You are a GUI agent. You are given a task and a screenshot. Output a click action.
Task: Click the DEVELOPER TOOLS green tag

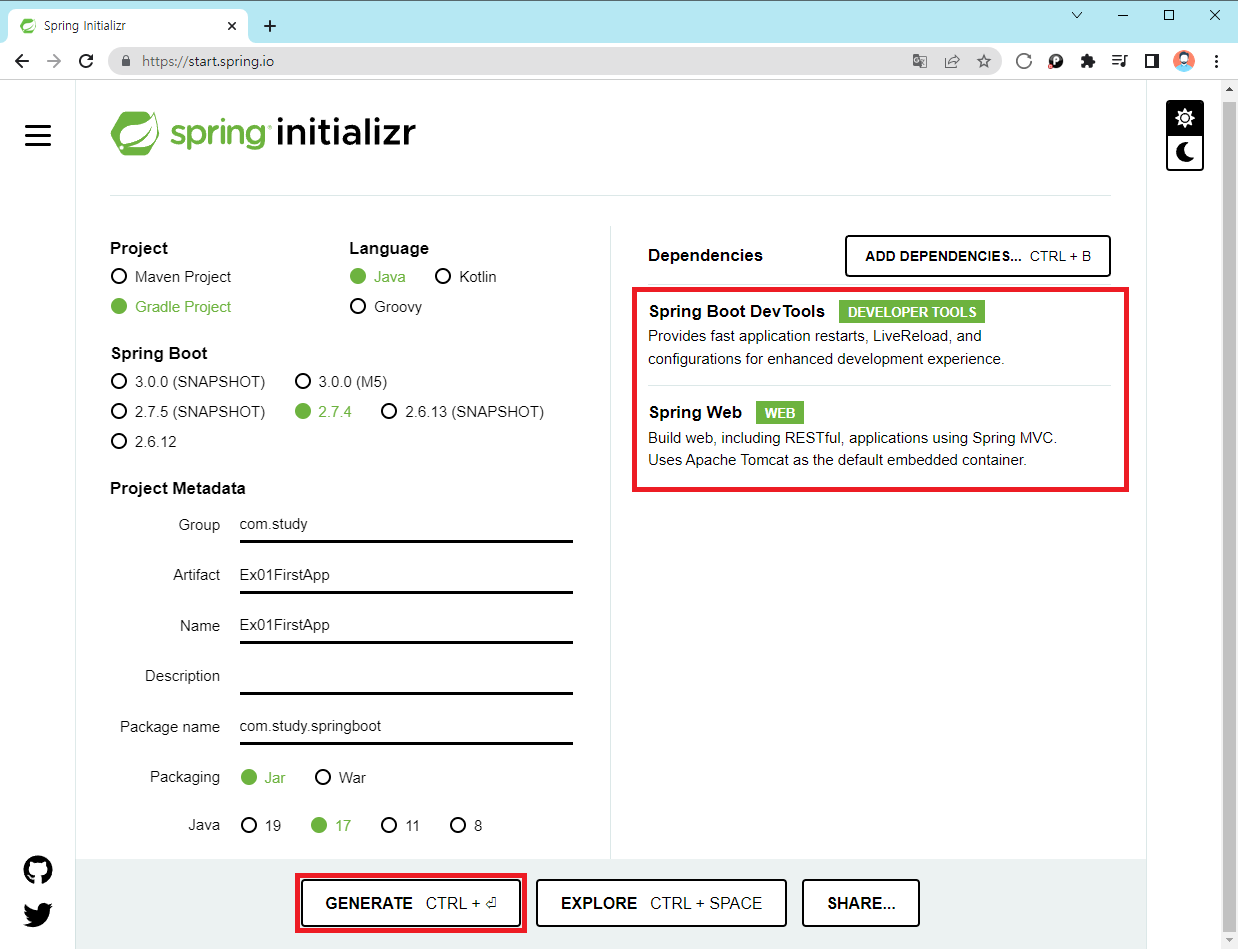912,312
